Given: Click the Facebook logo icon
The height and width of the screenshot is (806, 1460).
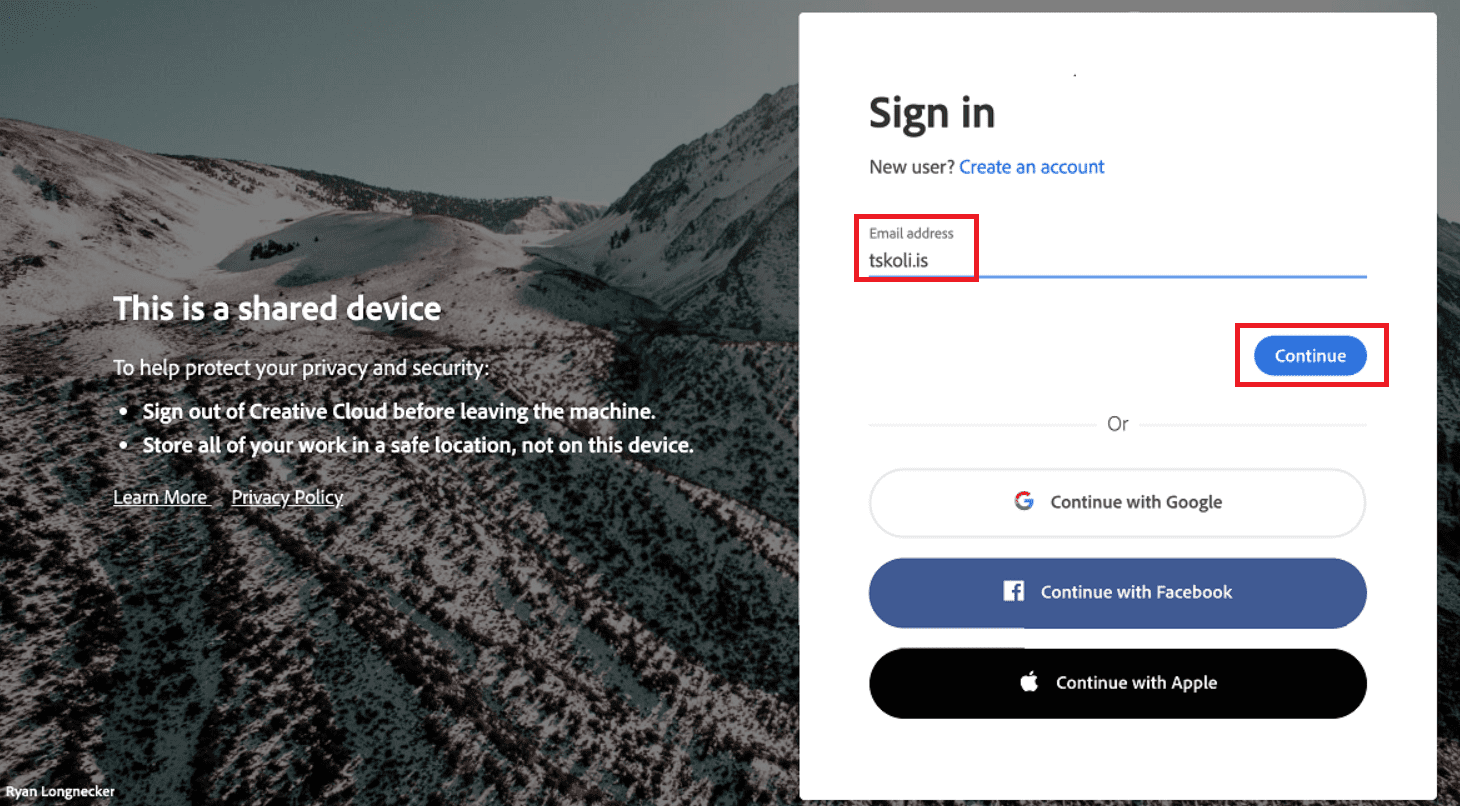Looking at the screenshot, I should pyautogui.click(x=1014, y=591).
